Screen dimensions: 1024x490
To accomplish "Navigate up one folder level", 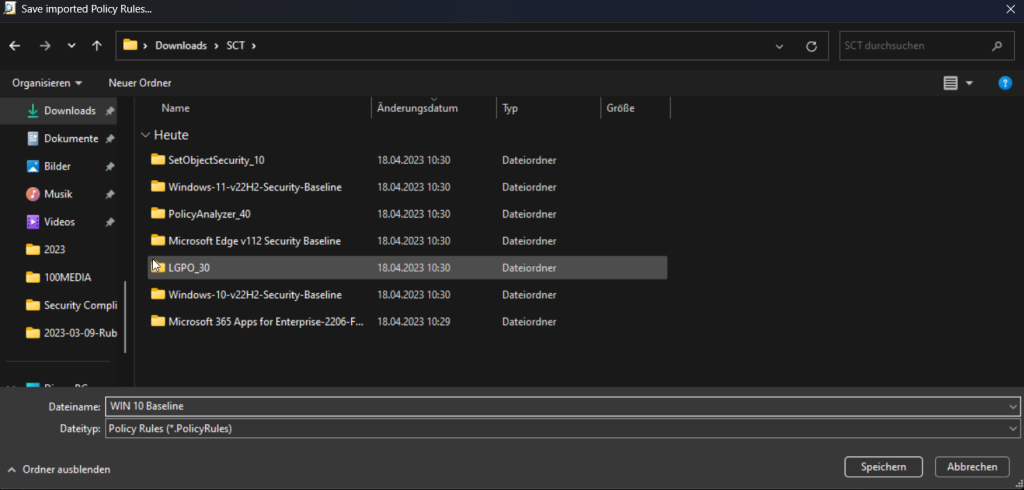I will coord(97,46).
